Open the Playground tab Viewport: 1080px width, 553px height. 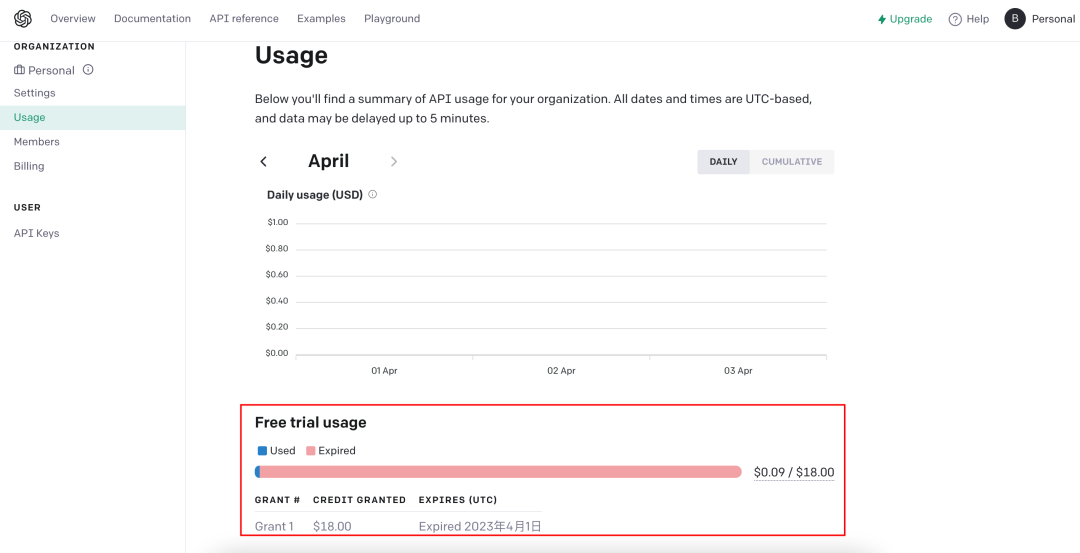(x=392, y=19)
